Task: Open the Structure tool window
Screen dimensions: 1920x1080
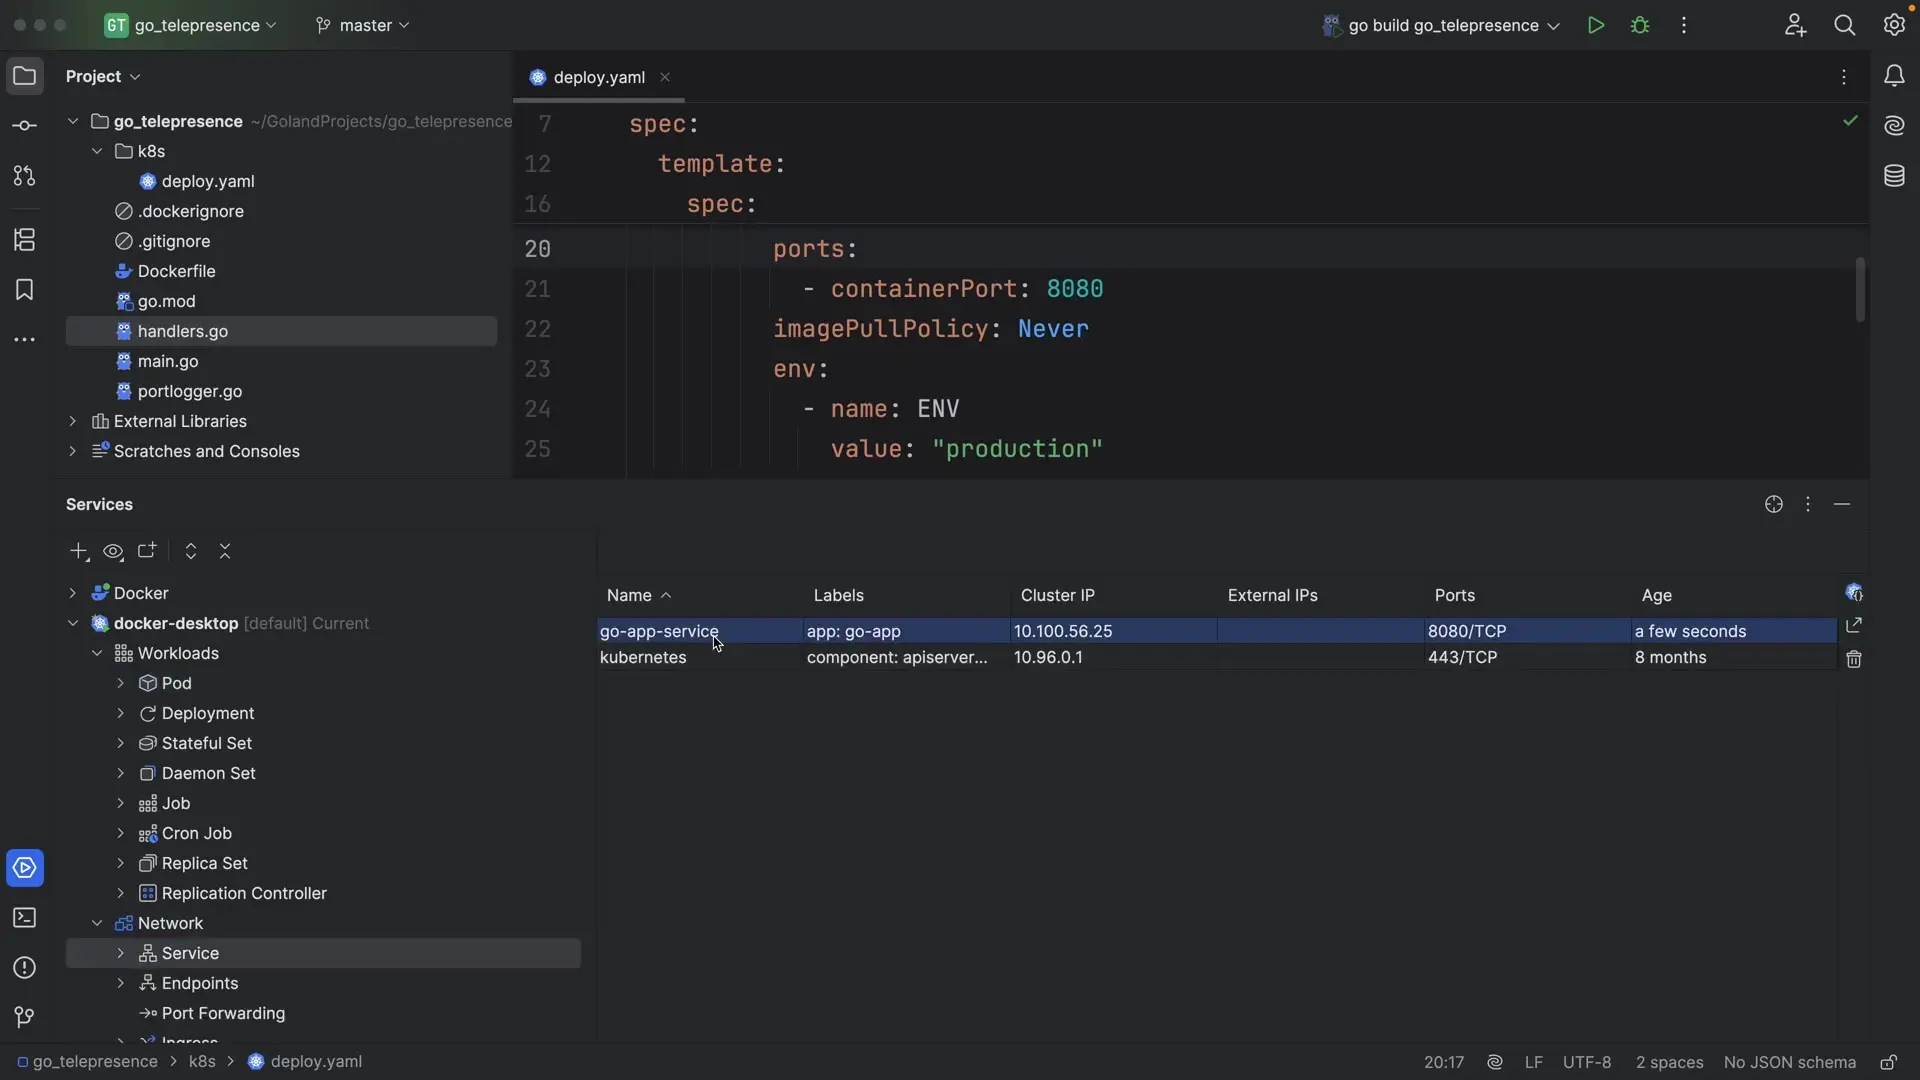Action: pyautogui.click(x=25, y=240)
